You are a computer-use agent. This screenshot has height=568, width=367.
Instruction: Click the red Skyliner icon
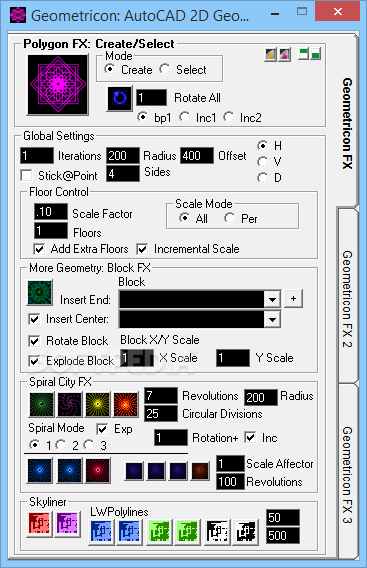tap(39, 524)
